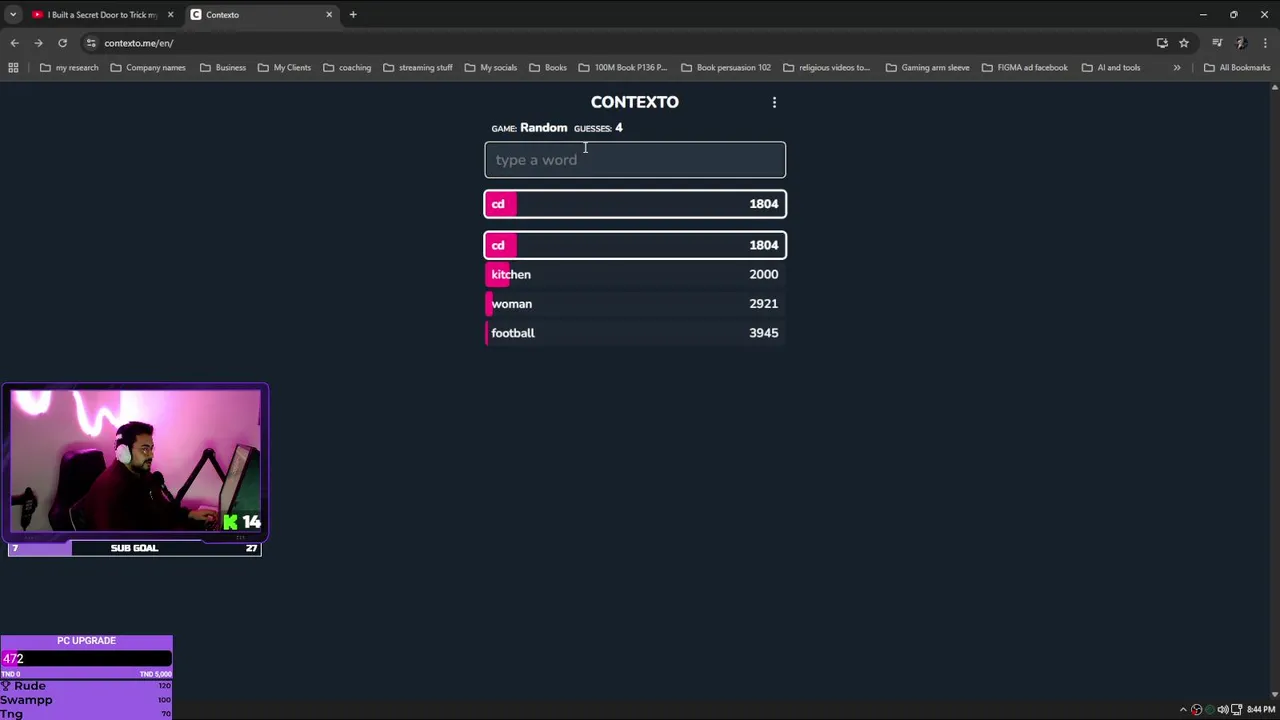This screenshot has width=1280, height=720.
Task: Click the kitchen score 2000
Action: point(763,274)
